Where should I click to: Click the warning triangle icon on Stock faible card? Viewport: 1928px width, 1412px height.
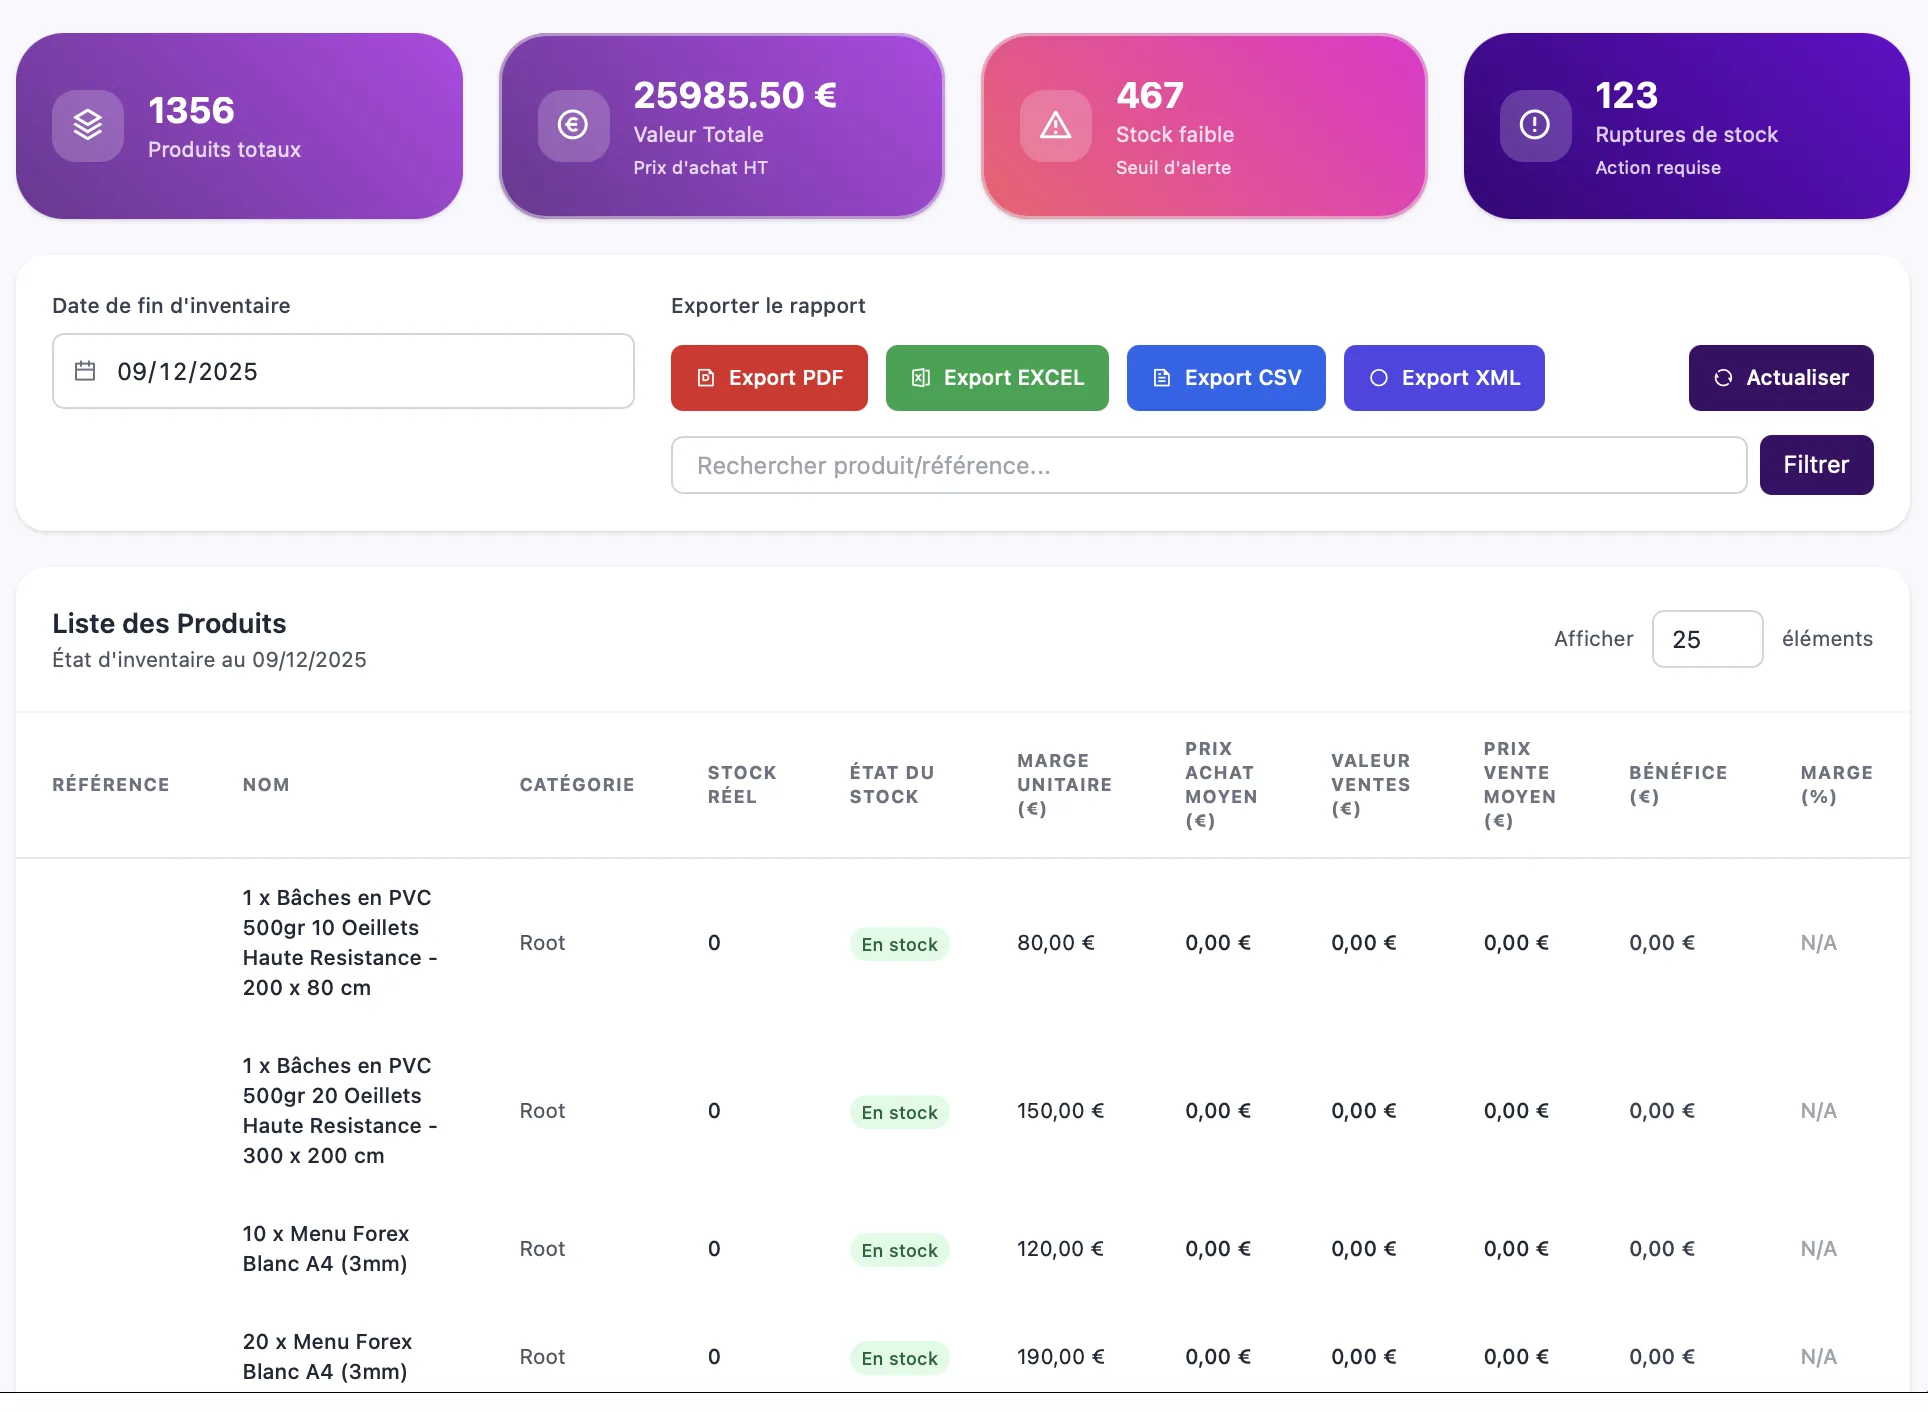coord(1055,125)
